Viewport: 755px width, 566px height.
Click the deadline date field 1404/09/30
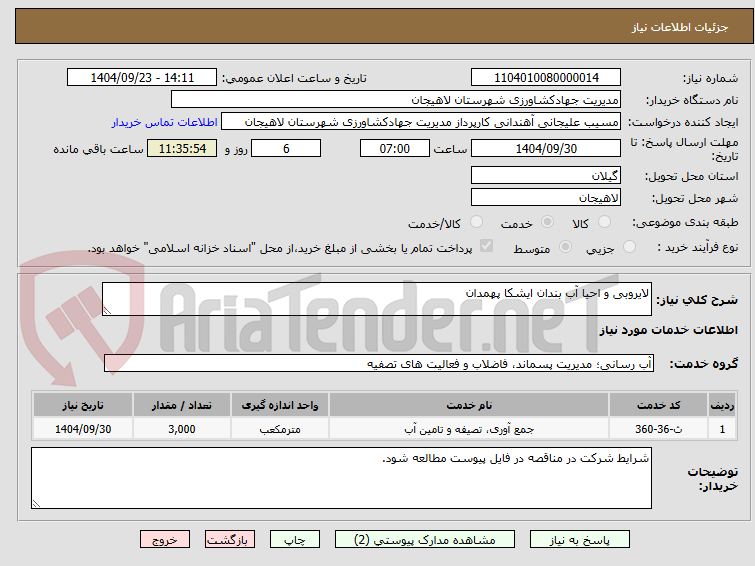(x=546, y=148)
